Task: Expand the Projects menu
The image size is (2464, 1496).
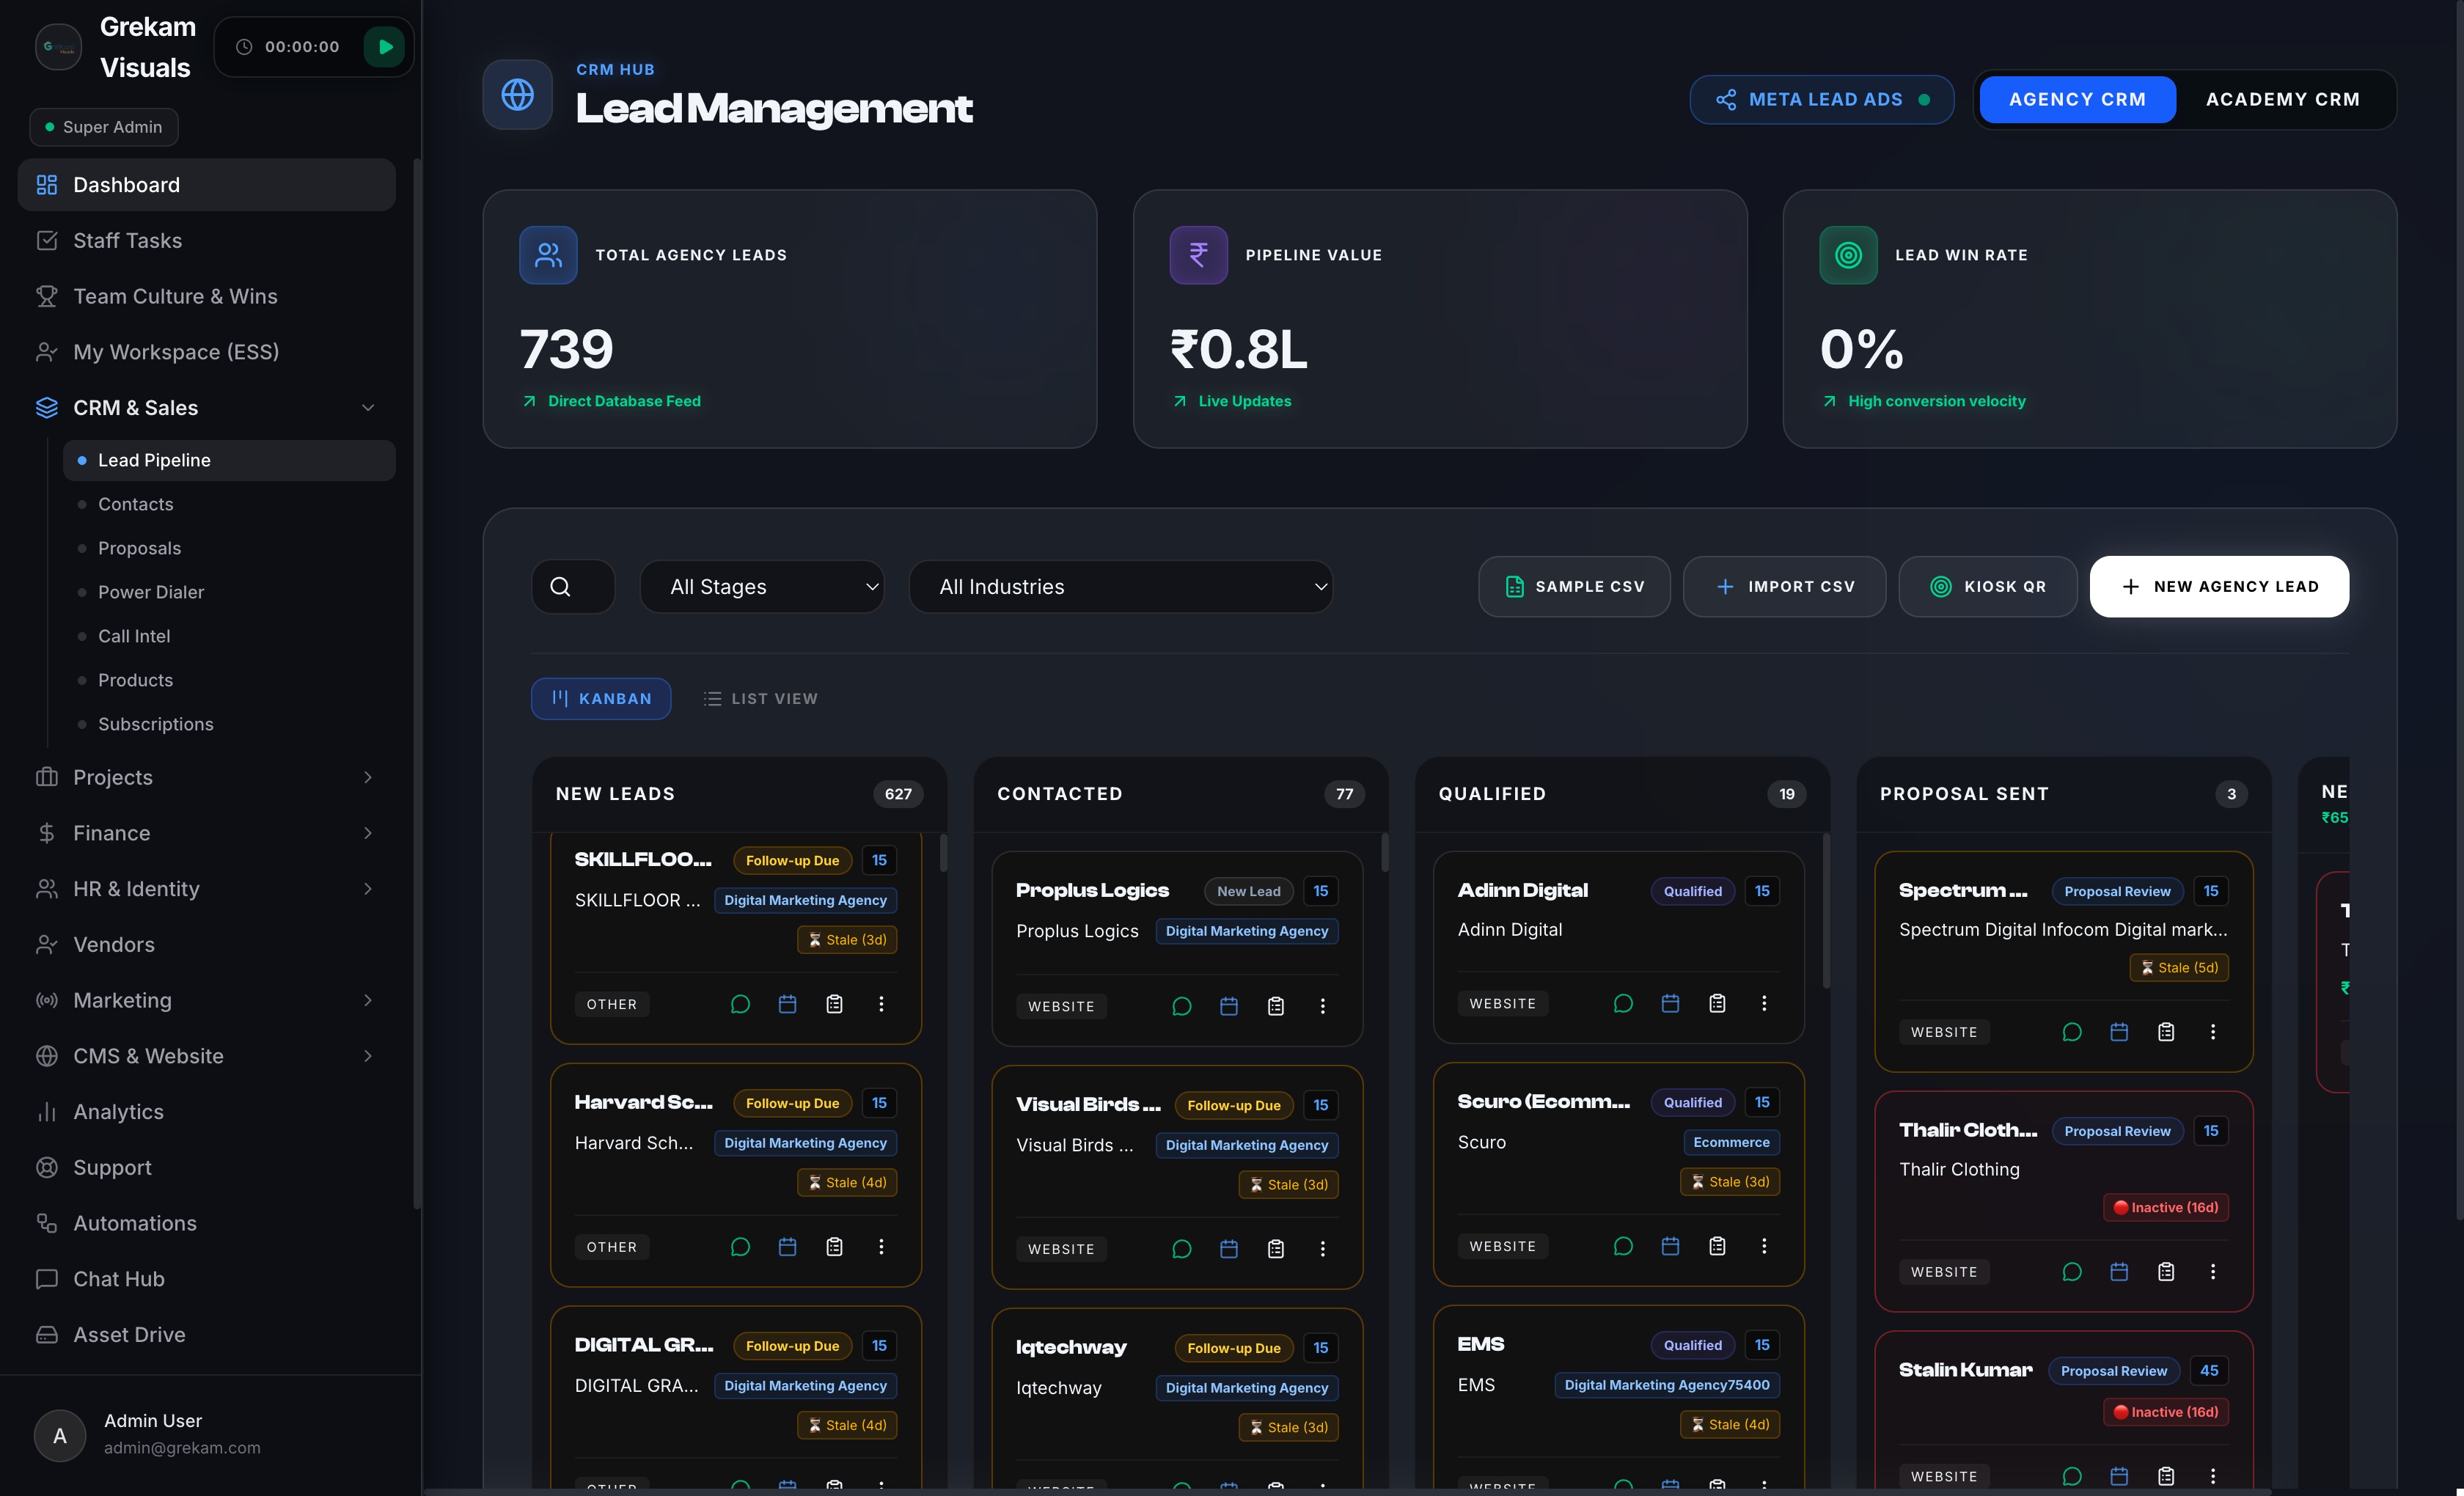Action: click(206, 777)
